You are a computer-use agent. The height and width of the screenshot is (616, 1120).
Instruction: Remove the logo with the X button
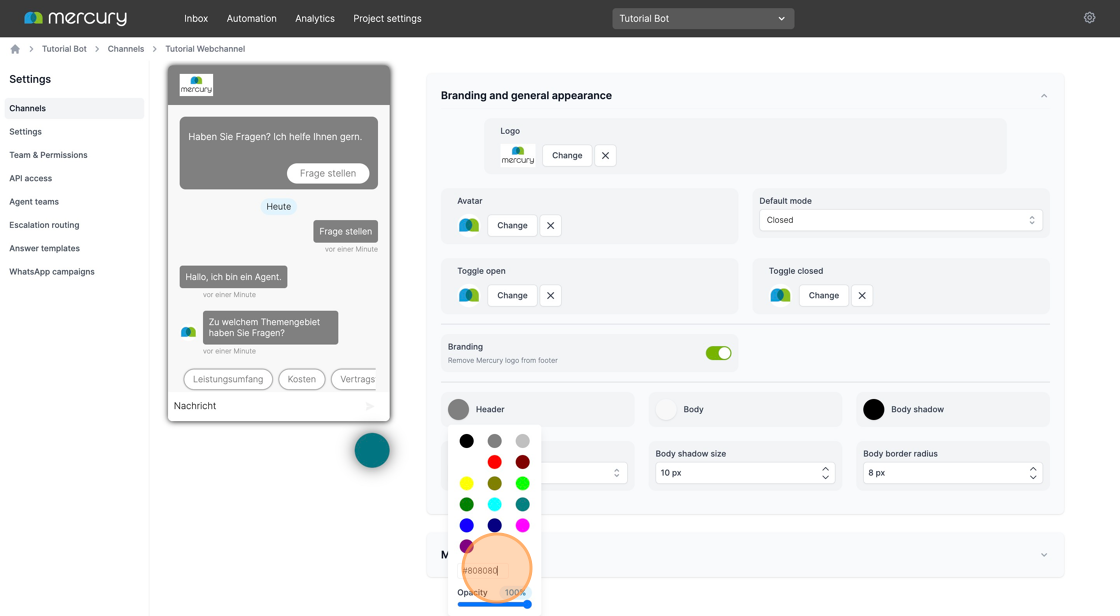[x=605, y=156]
